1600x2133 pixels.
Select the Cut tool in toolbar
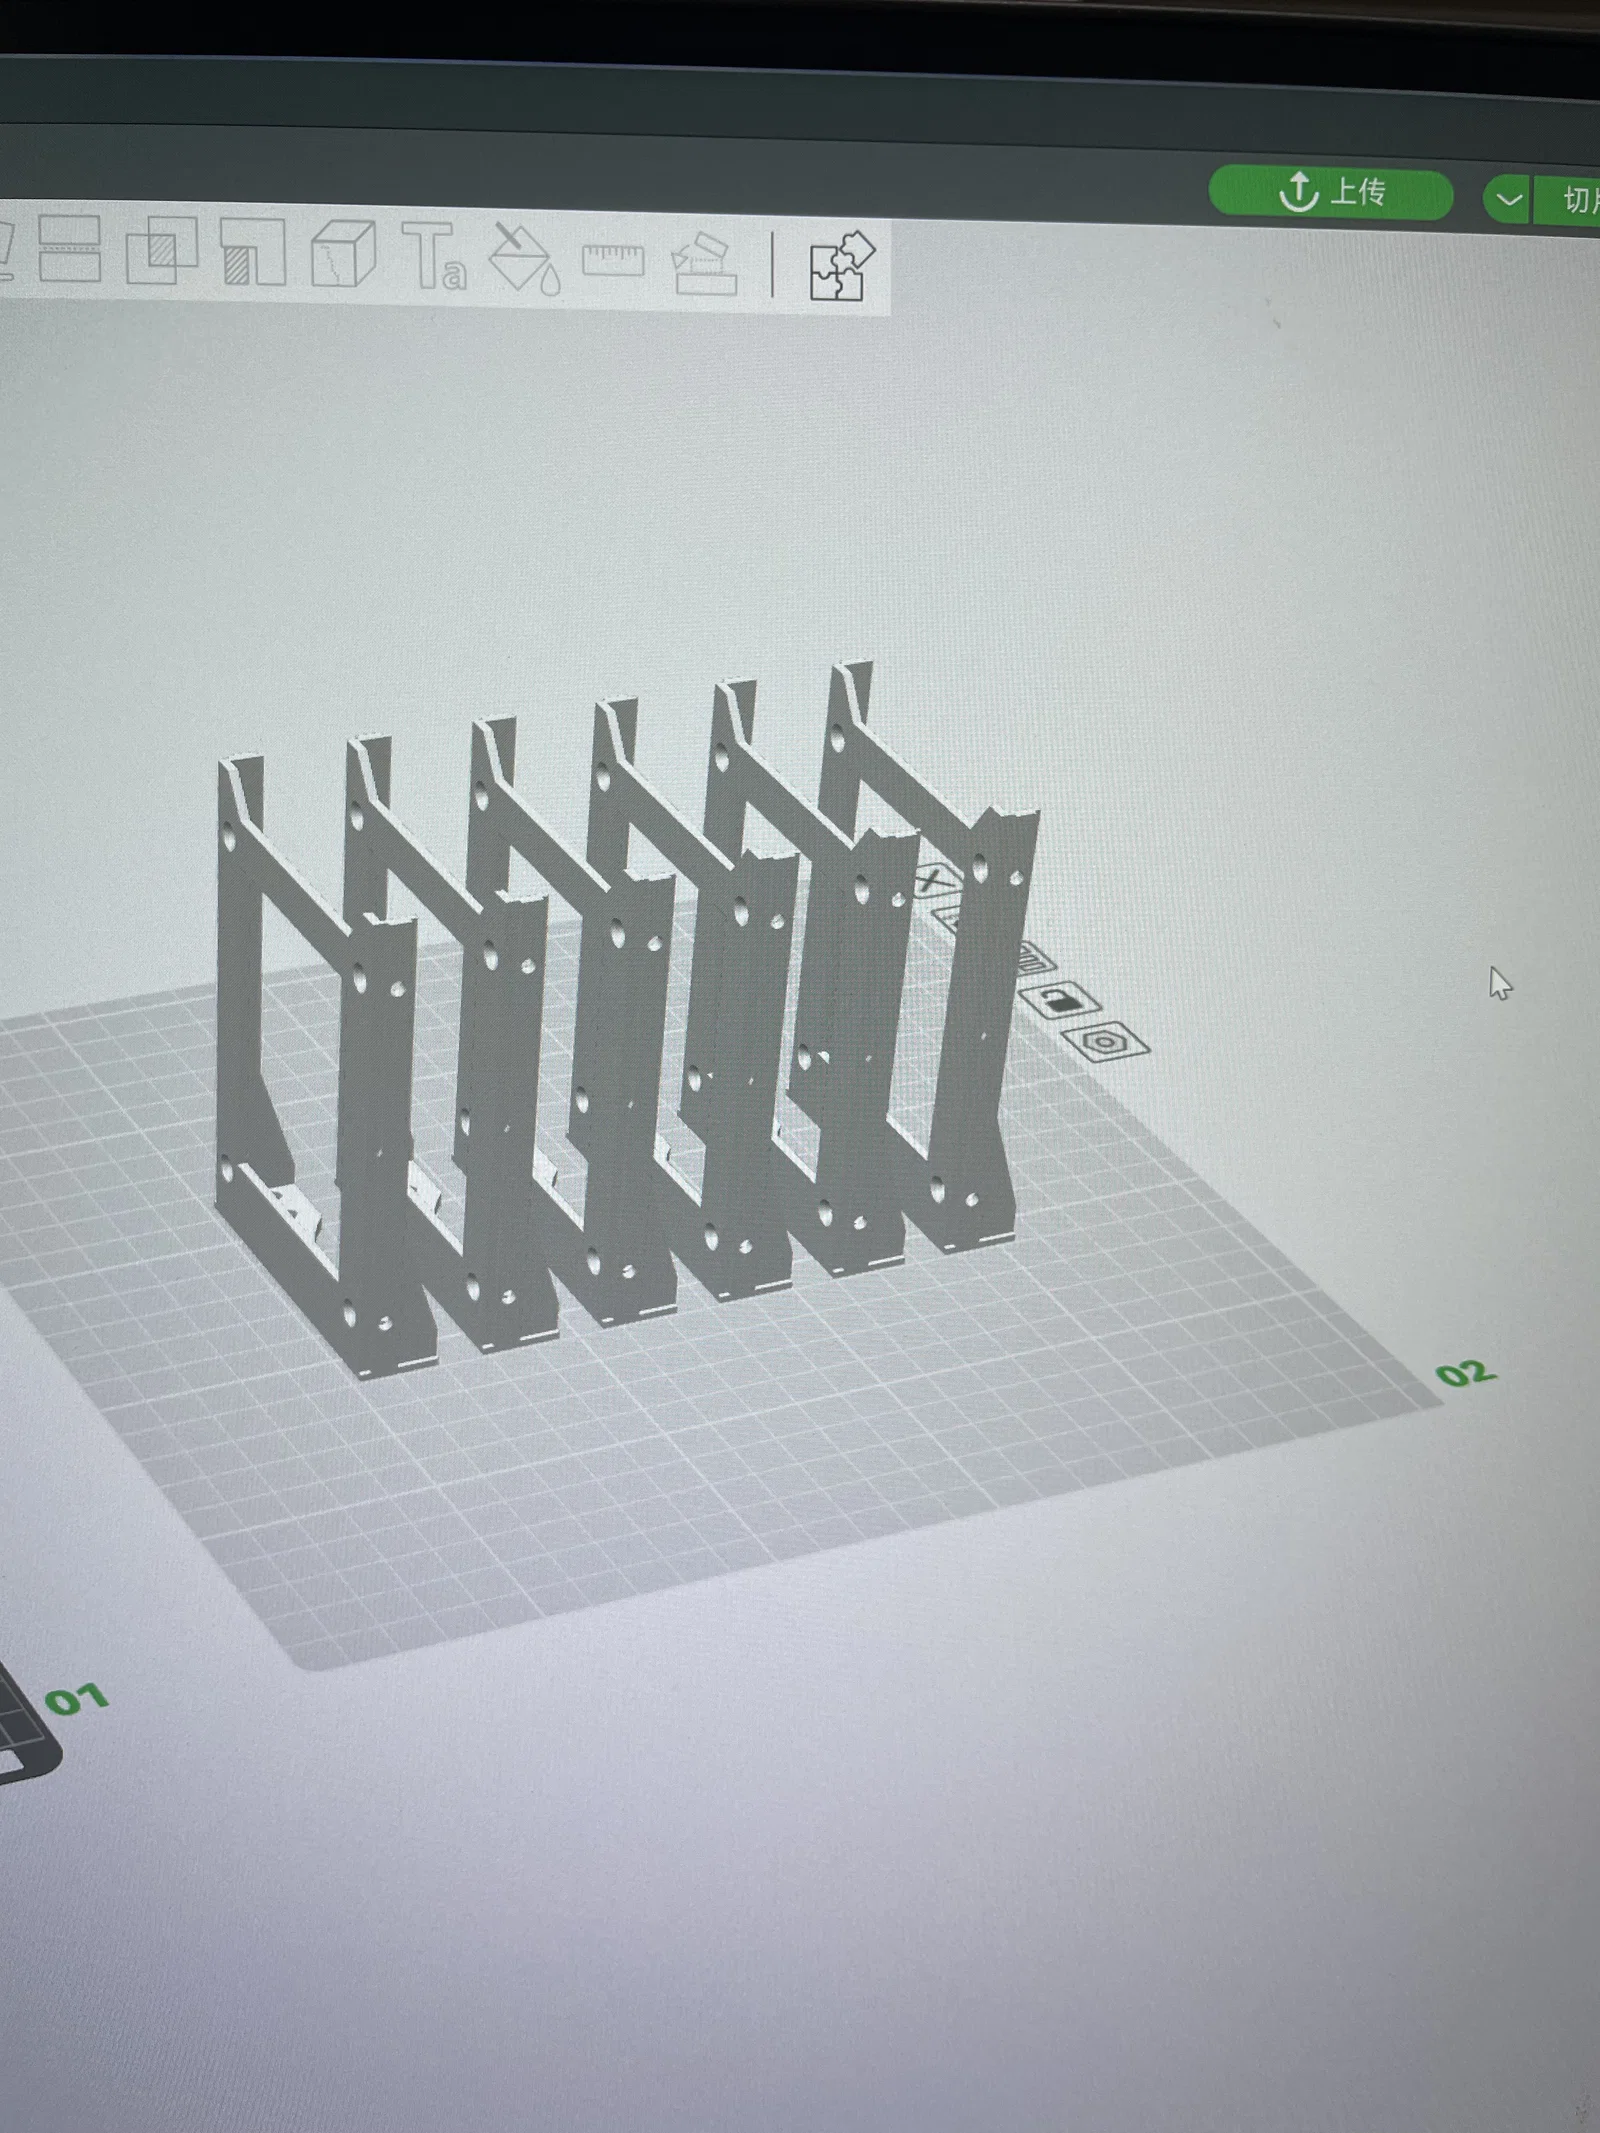pyautogui.click(x=70, y=248)
